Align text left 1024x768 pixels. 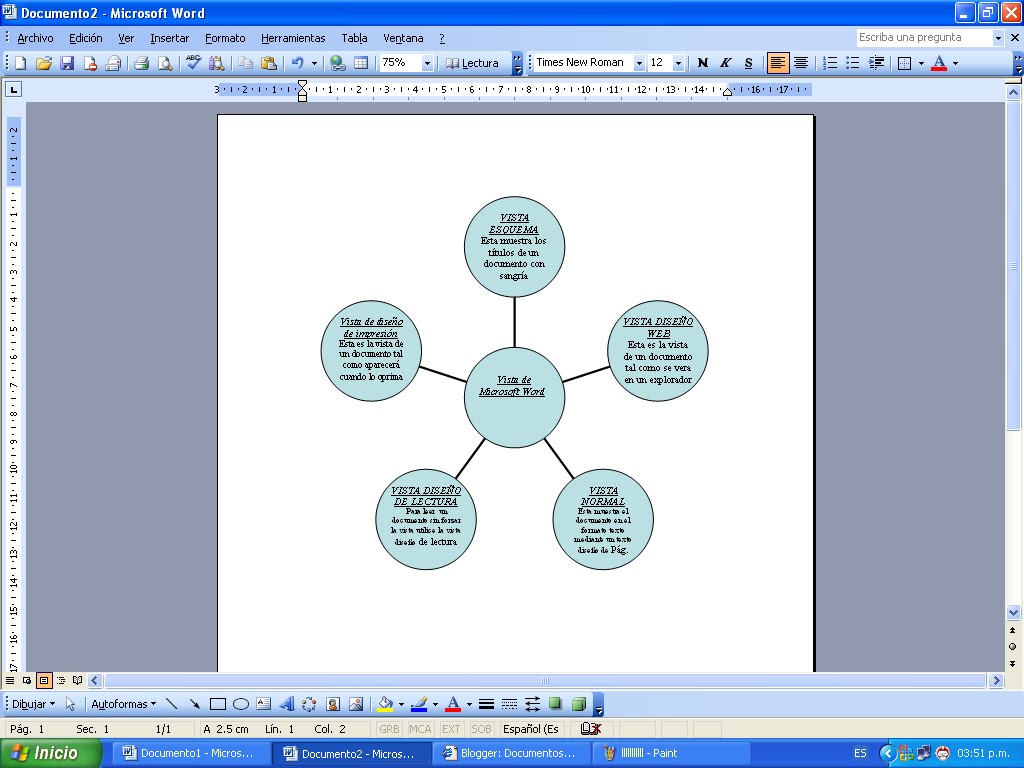[777, 63]
